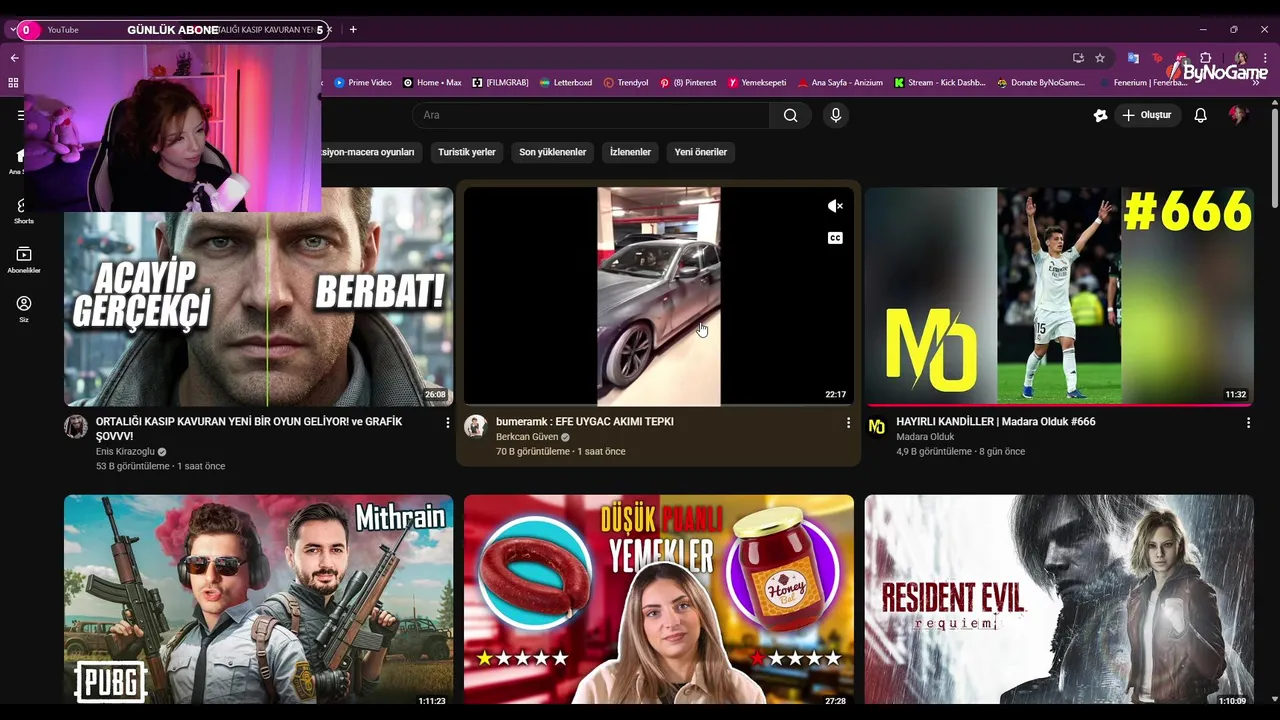Bookmark this page with the star icon
This screenshot has width=1280, height=720.
[x=1100, y=58]
